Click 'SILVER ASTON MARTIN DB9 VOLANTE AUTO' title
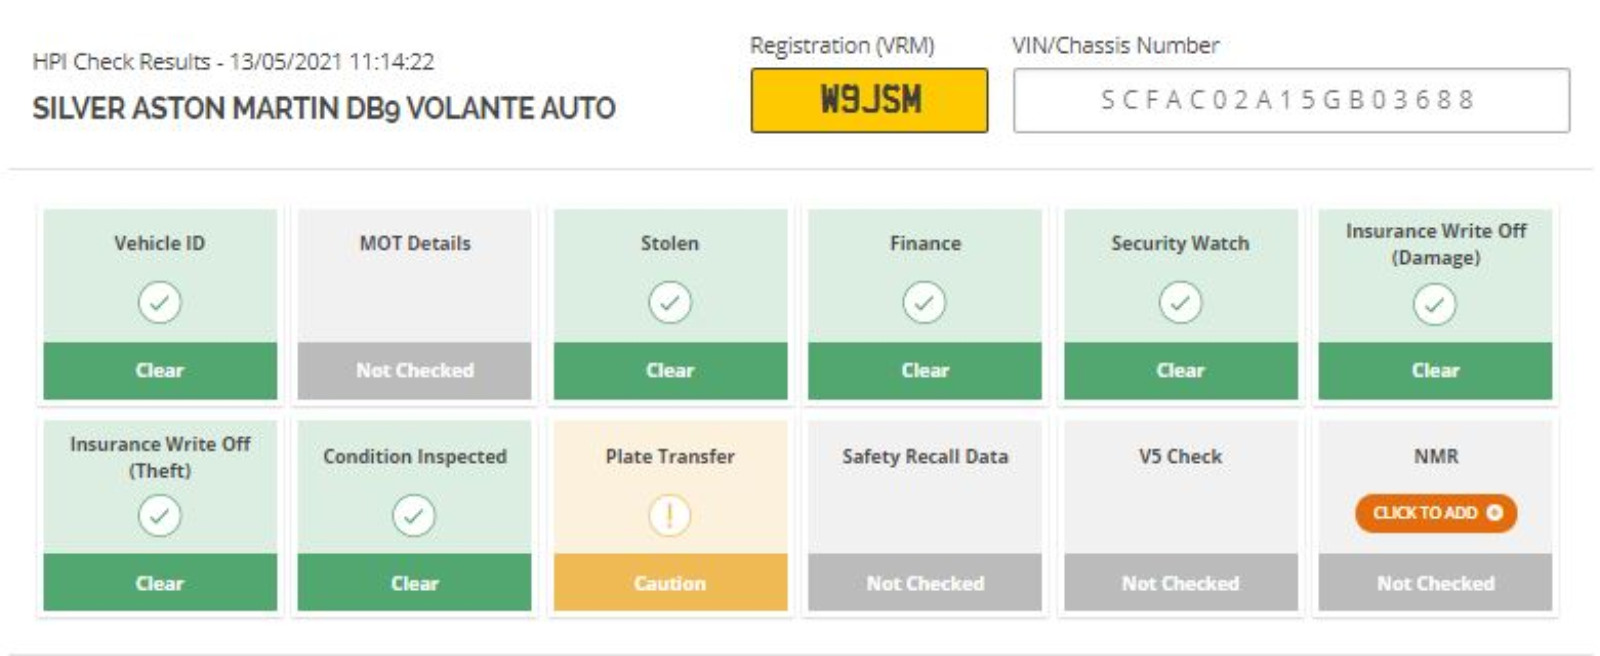Image resolution: width=1600 pixels, height=656 pixels. tap(324, 108)
